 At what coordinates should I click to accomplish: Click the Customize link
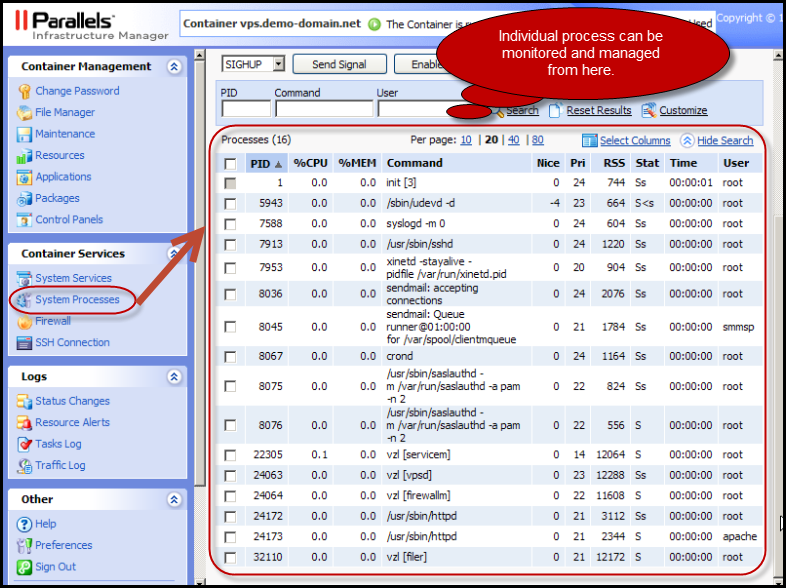[683, 110]
